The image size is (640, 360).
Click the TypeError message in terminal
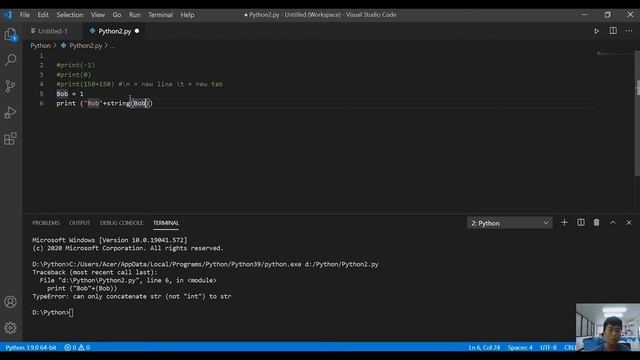[132, 296]
